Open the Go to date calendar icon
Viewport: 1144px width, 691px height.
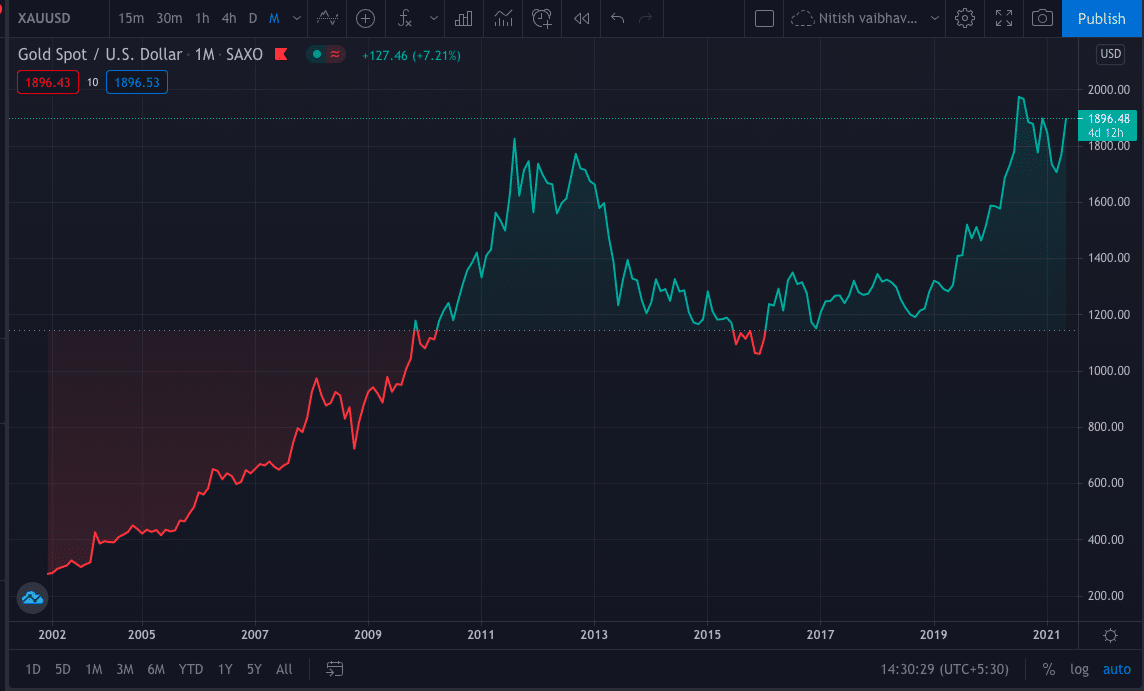coord(334,669)
